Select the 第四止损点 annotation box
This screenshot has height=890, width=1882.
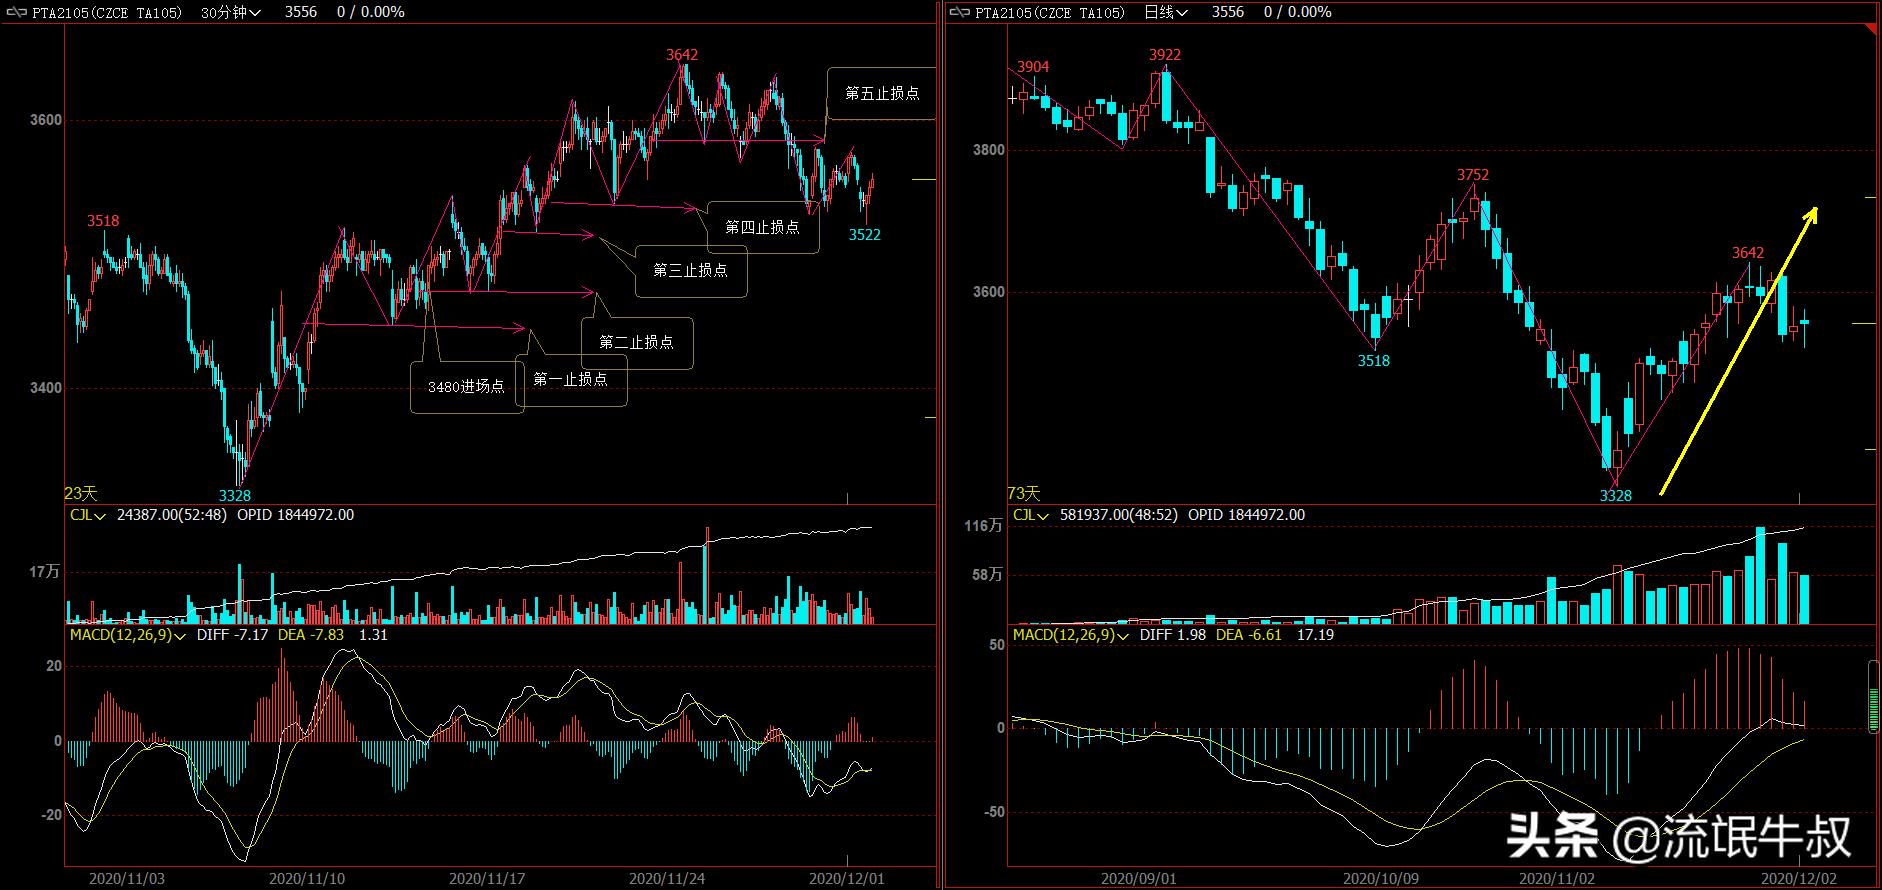click(x=762, y=227)
